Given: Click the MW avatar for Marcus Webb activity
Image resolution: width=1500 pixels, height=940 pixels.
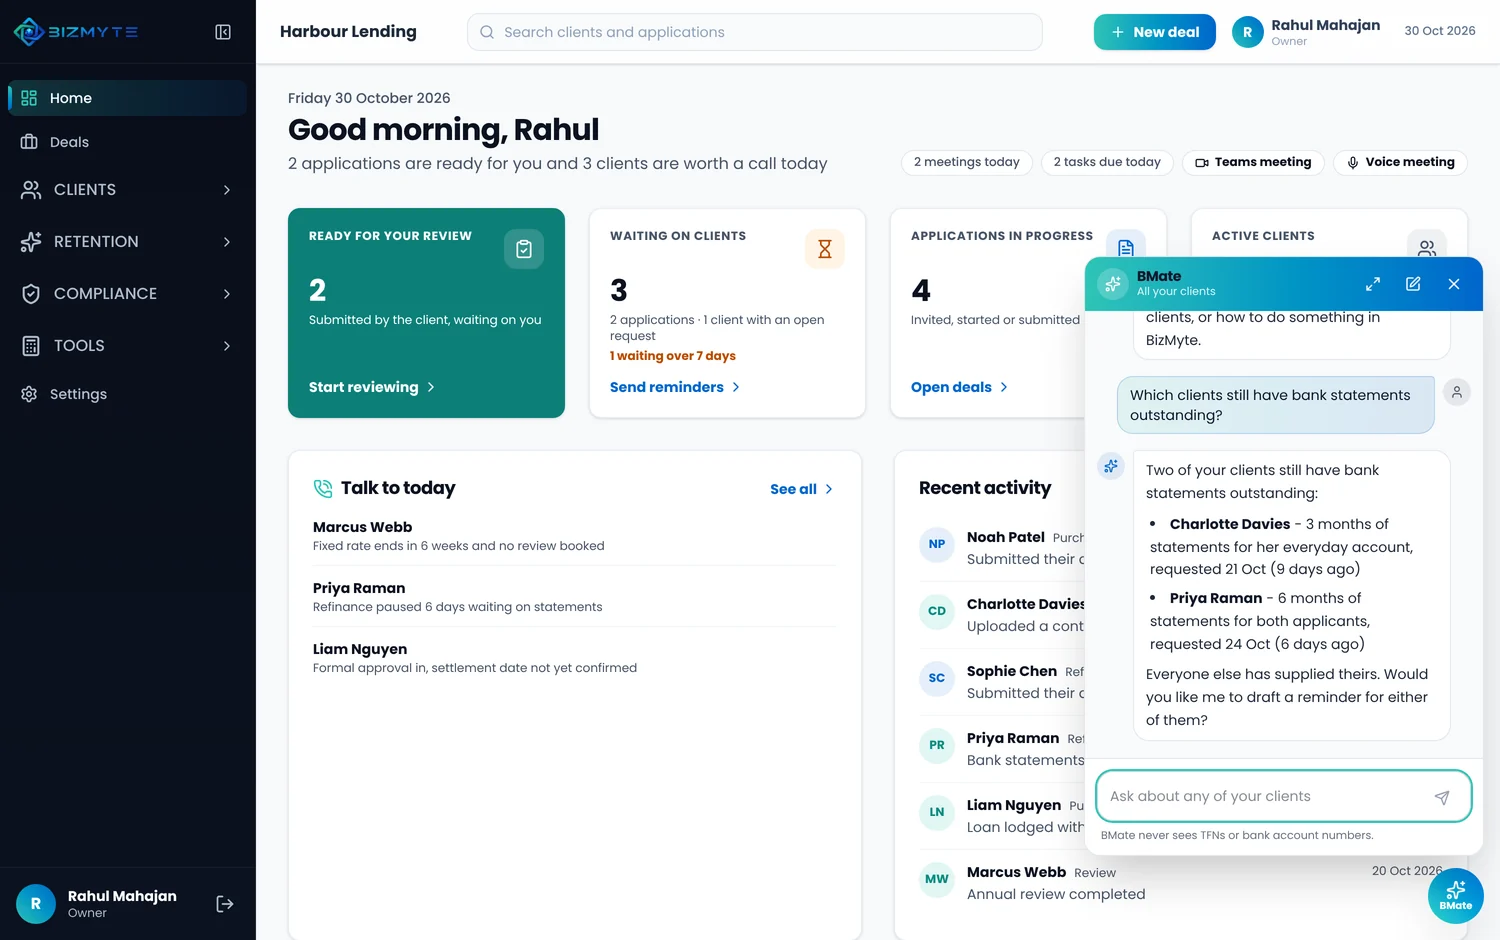Looking at the screenshot, I should pyautogui.click(x=937, y=880).
